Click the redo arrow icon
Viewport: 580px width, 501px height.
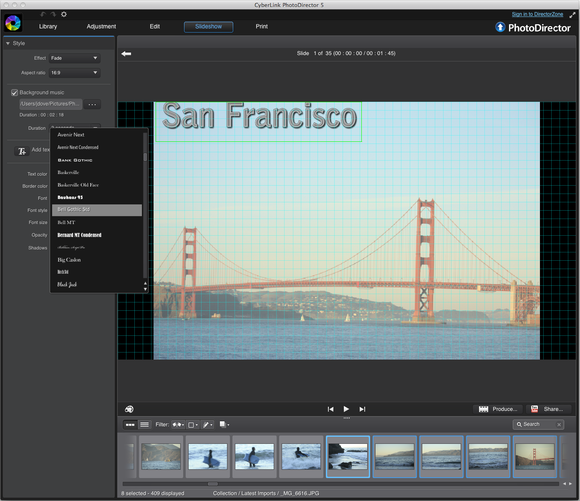(53, 14)
